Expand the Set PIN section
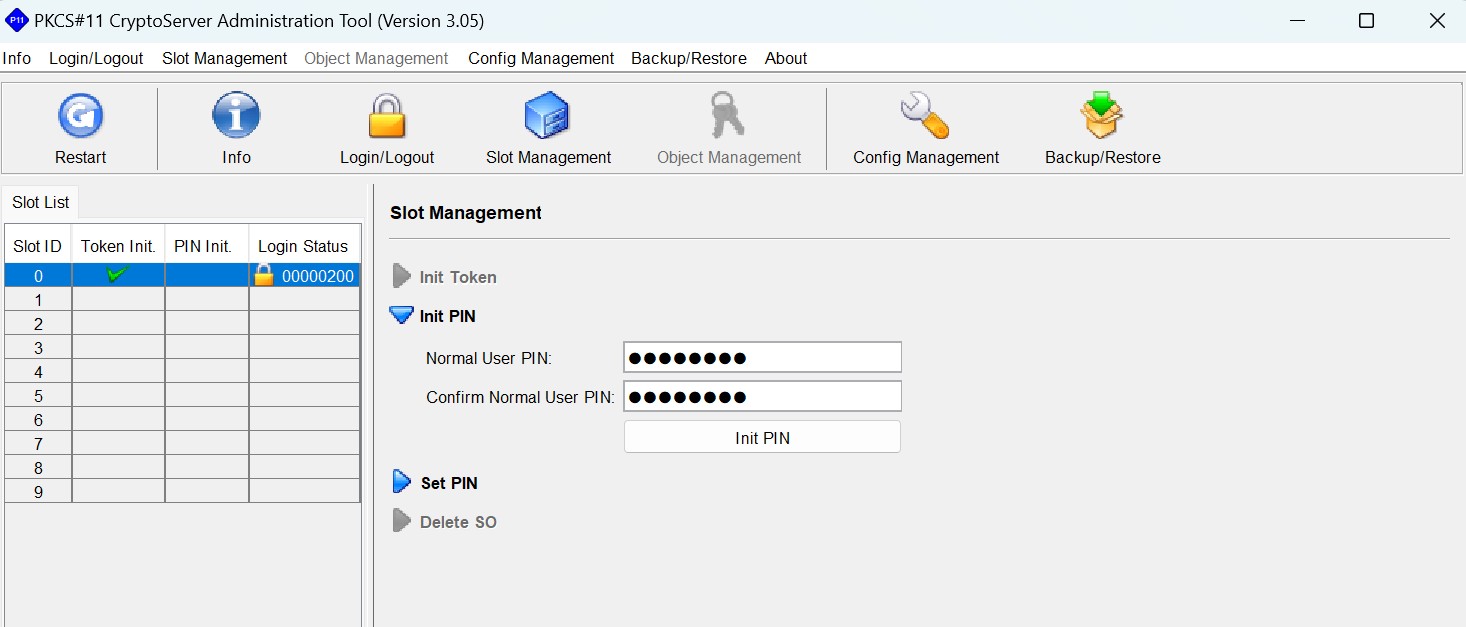Screen dimensions: 1466x627 click(402, 482)
